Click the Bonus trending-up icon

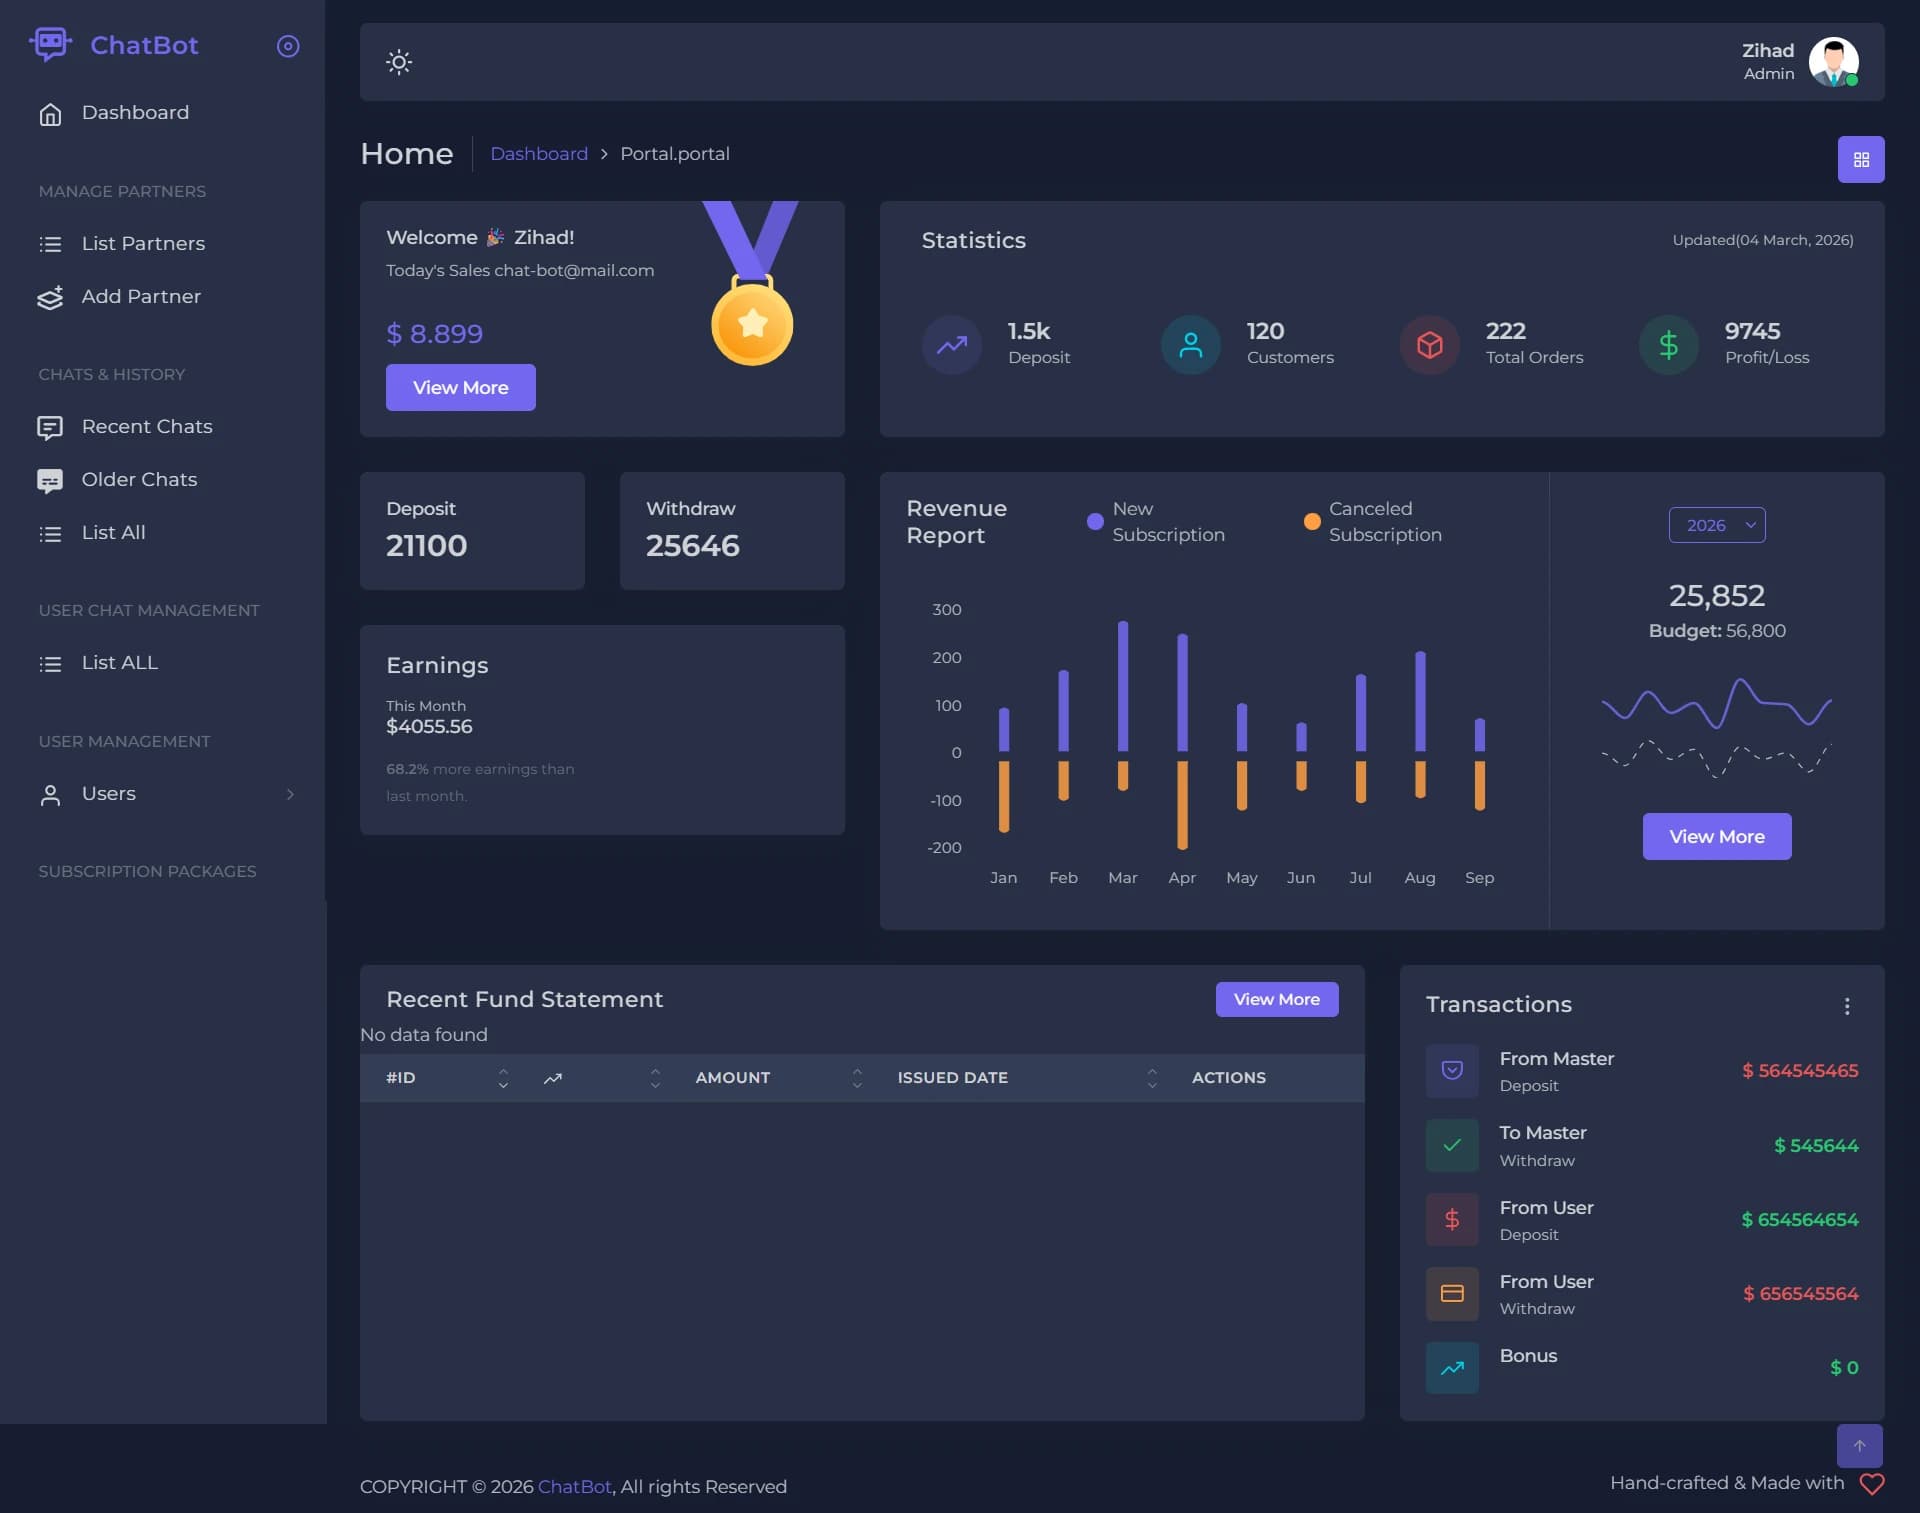coord(1452,1368)
